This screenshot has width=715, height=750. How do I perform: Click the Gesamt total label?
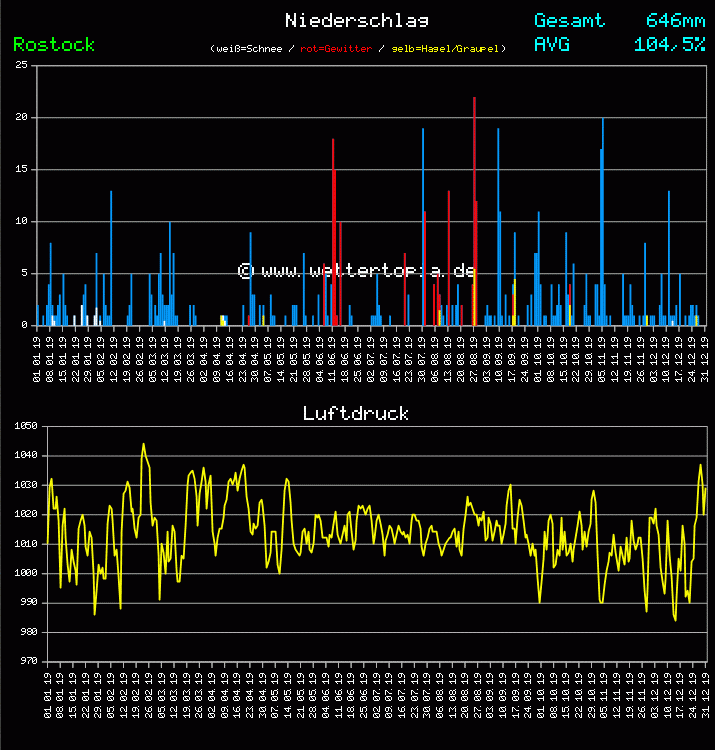(569, 20)
